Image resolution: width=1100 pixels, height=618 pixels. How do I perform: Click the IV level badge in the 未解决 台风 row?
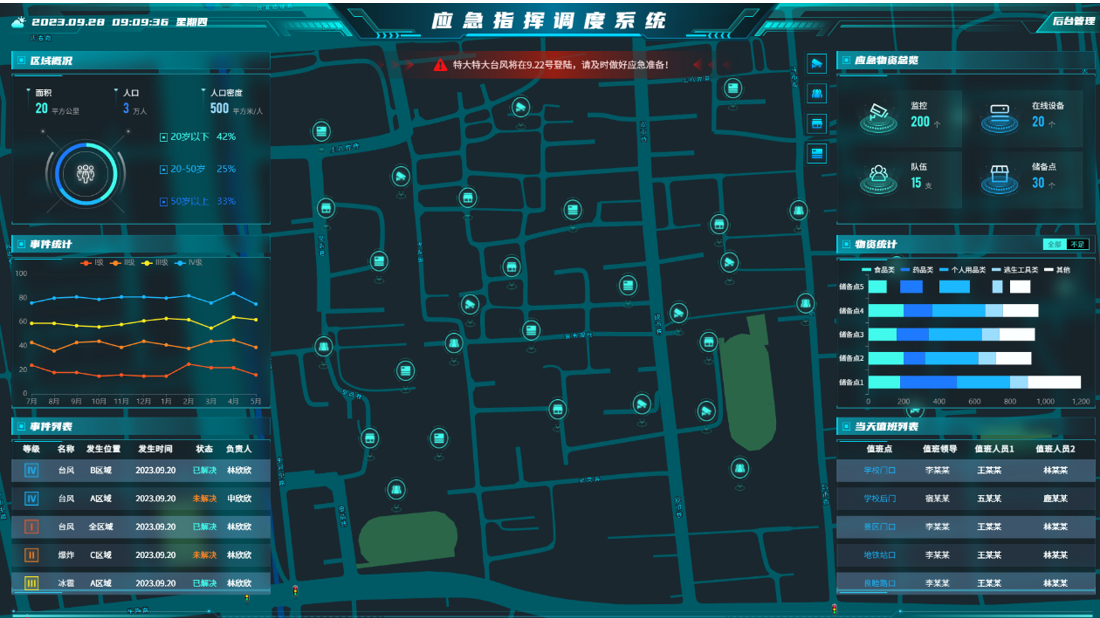click(32, 499)
